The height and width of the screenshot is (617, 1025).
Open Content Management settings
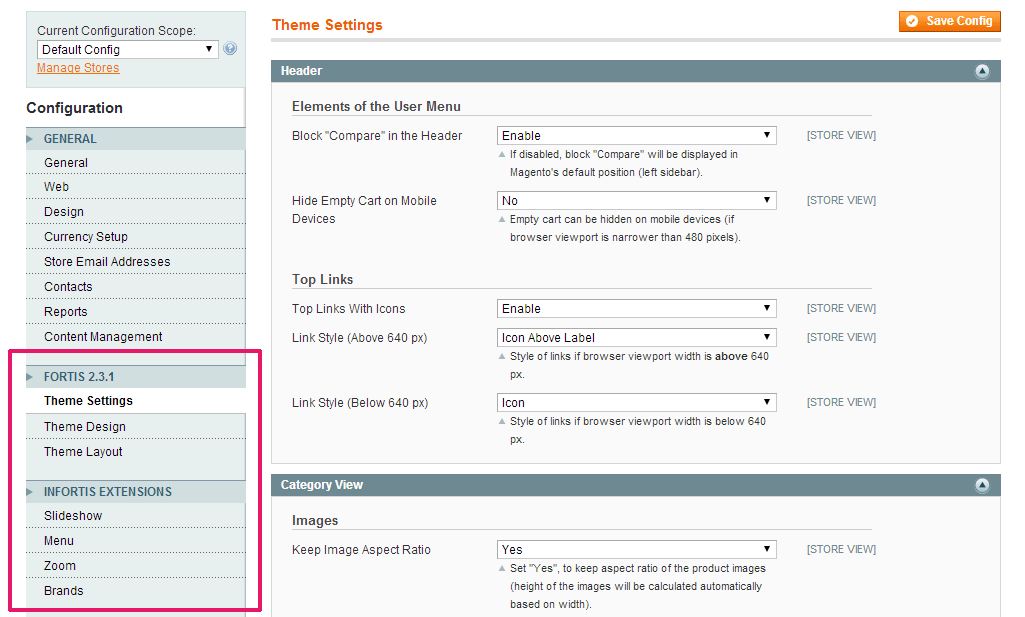(x=103, y=337)
